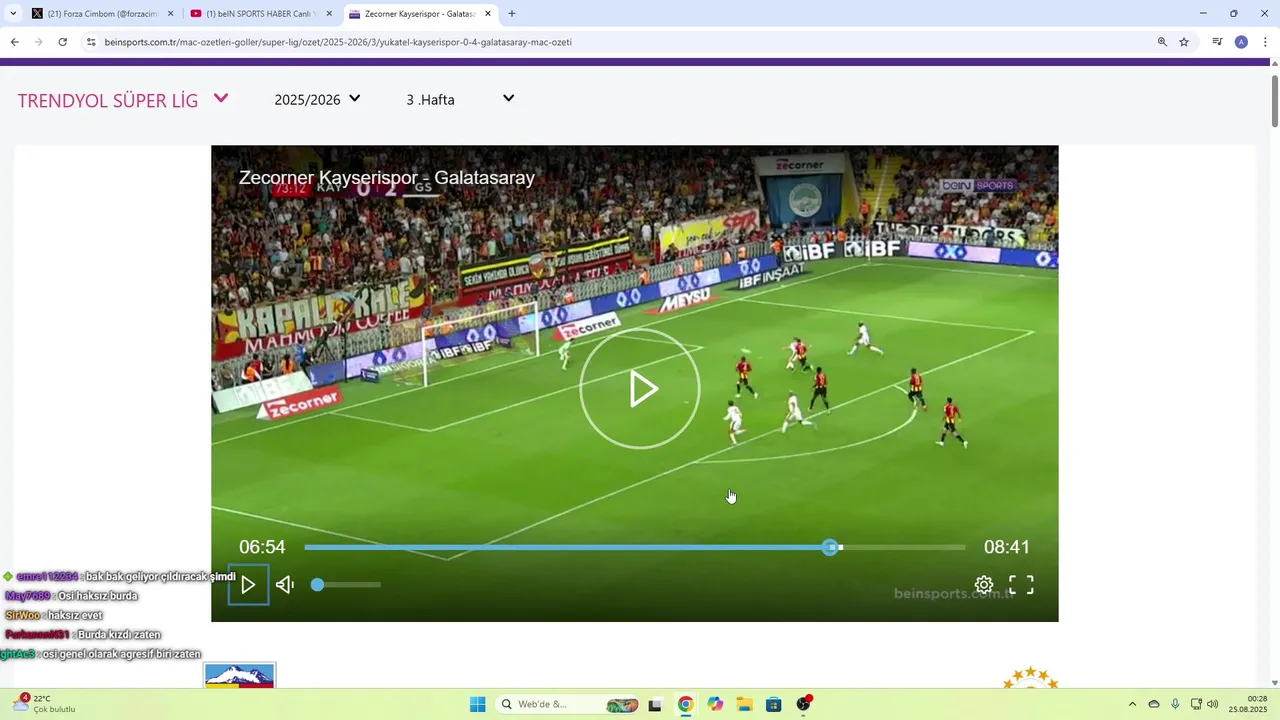
Task: Open a new browser tab
Action: pyautogui.click(x=512, y=14)
